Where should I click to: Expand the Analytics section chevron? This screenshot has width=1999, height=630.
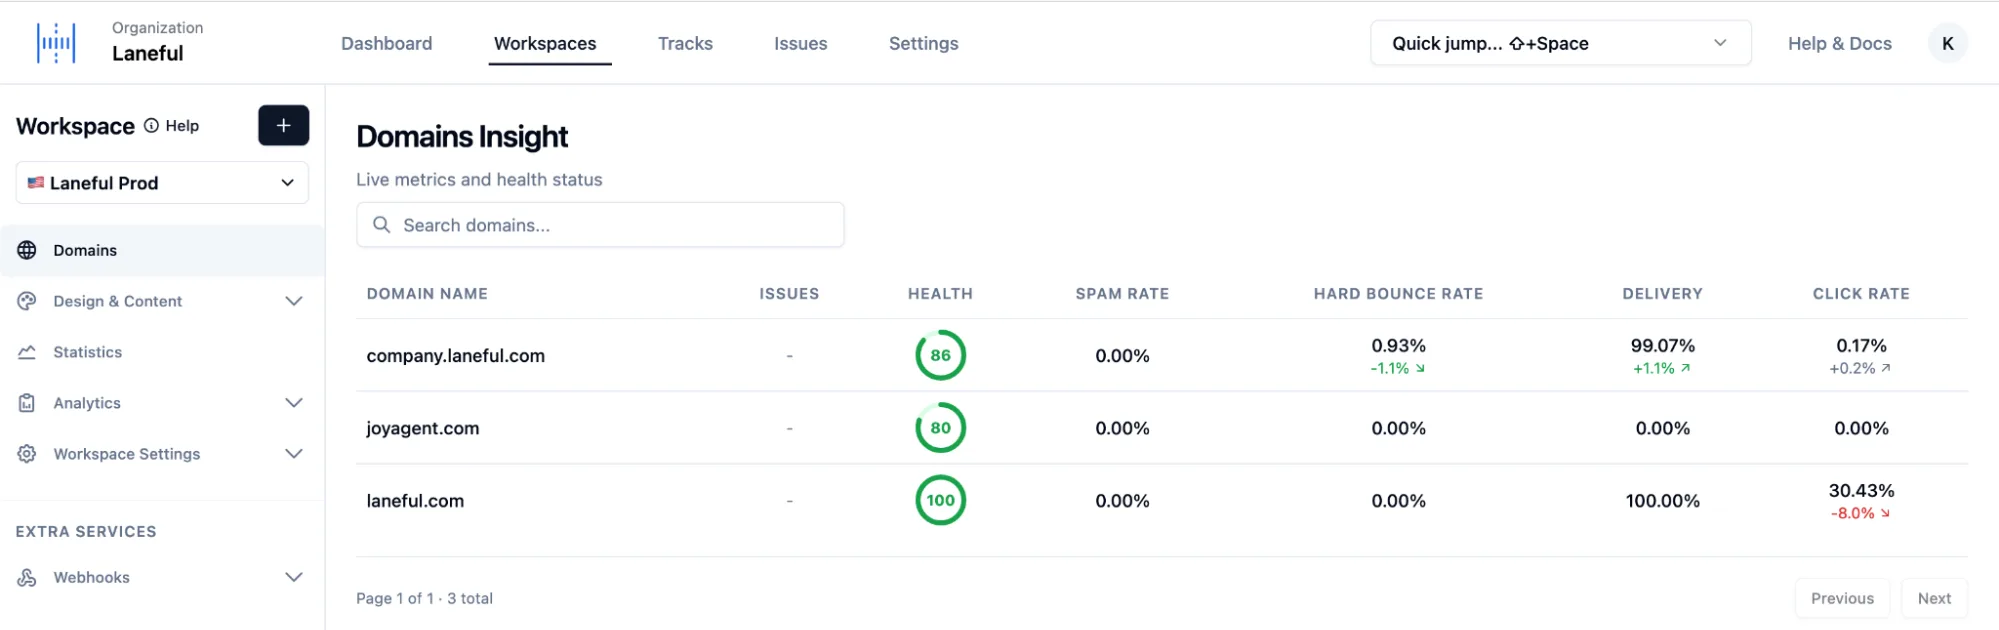[x=294, y=403]
